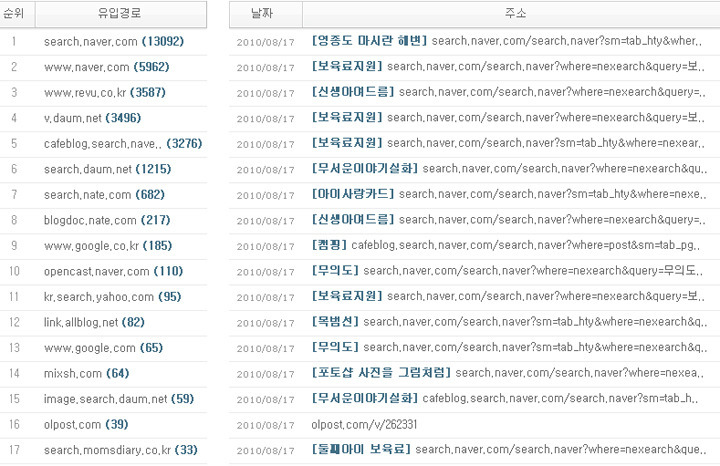Open search.nate.com (682) referrer
The width and height of the screenshot is (720, 466).
point(104,195)
